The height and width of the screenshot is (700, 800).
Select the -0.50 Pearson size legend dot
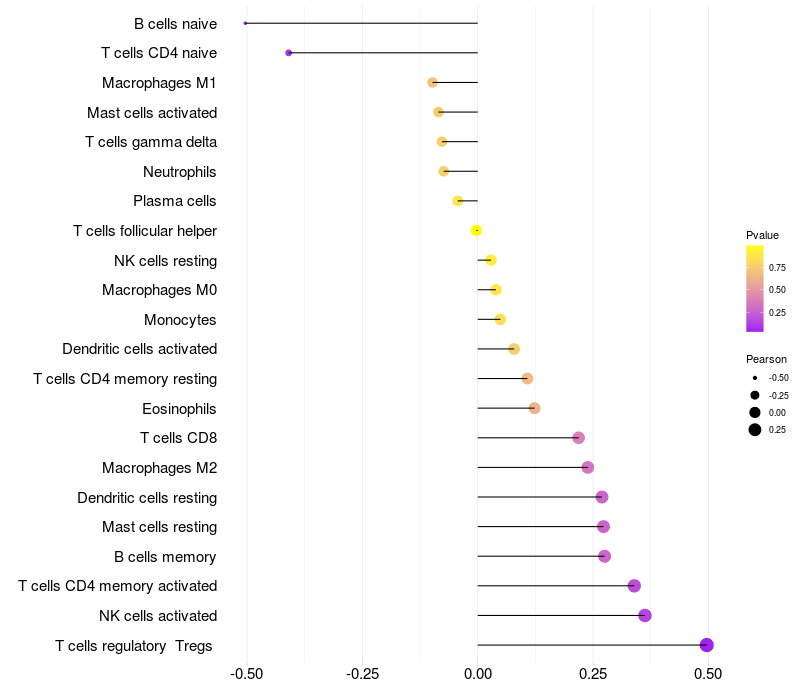click(755, 378)
